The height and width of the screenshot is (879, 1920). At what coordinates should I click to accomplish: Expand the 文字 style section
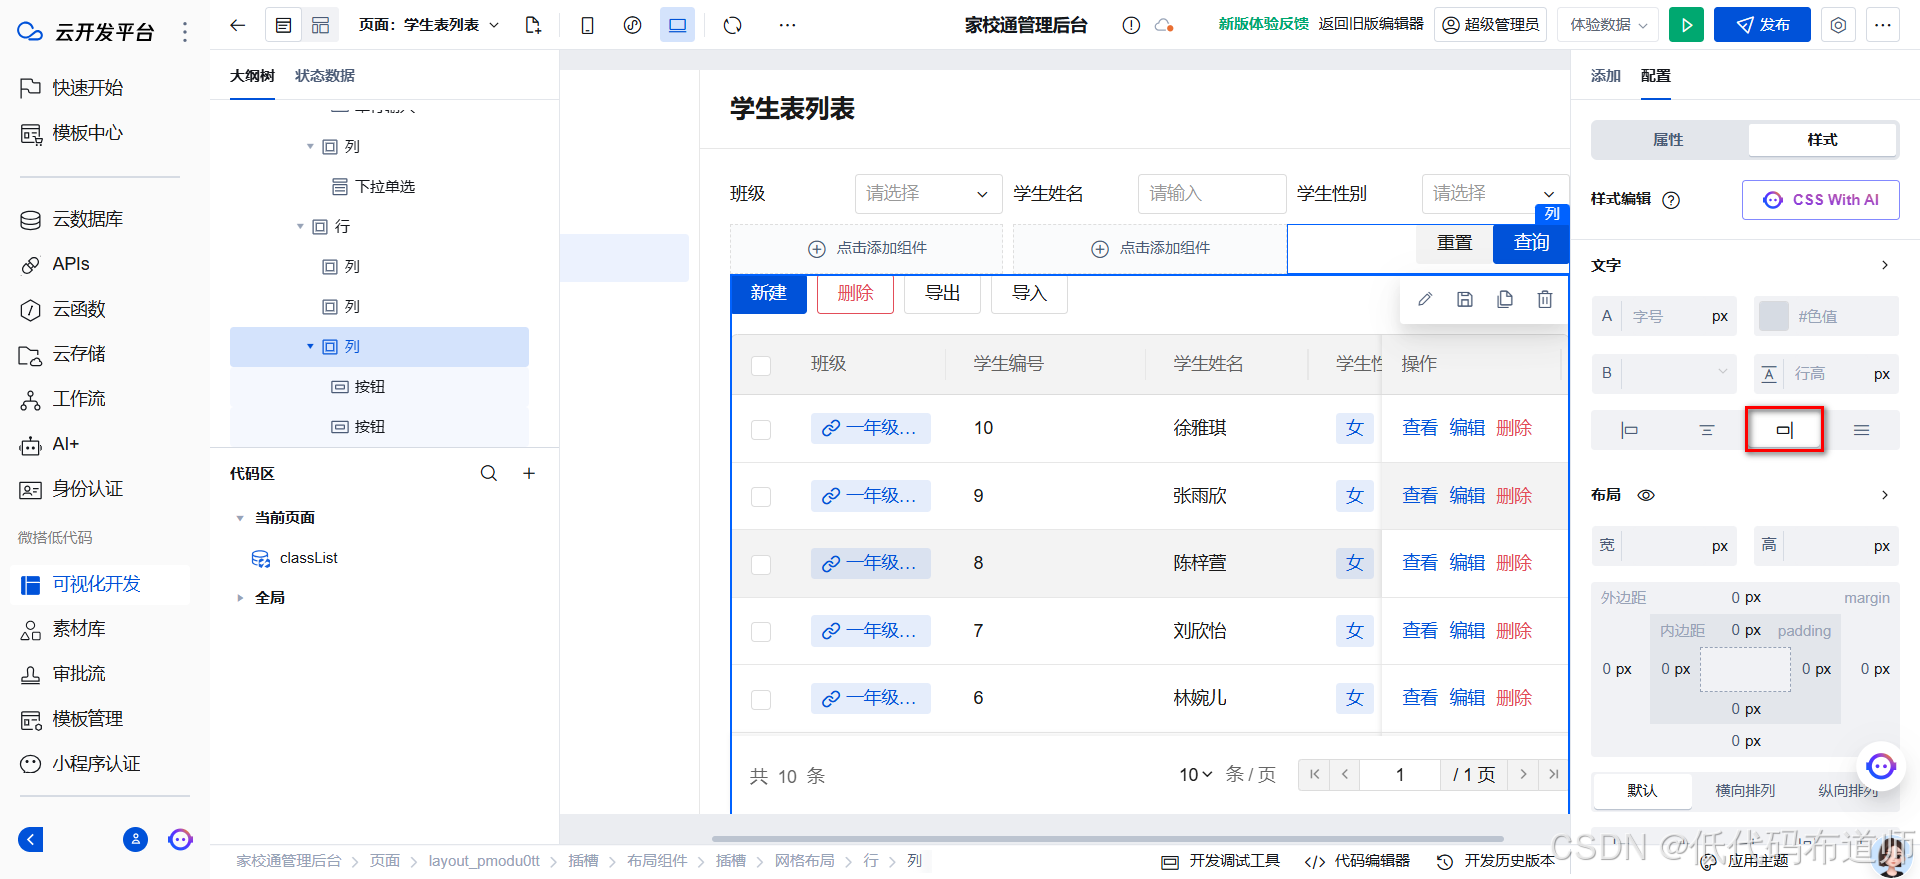tap(1884, 265)
